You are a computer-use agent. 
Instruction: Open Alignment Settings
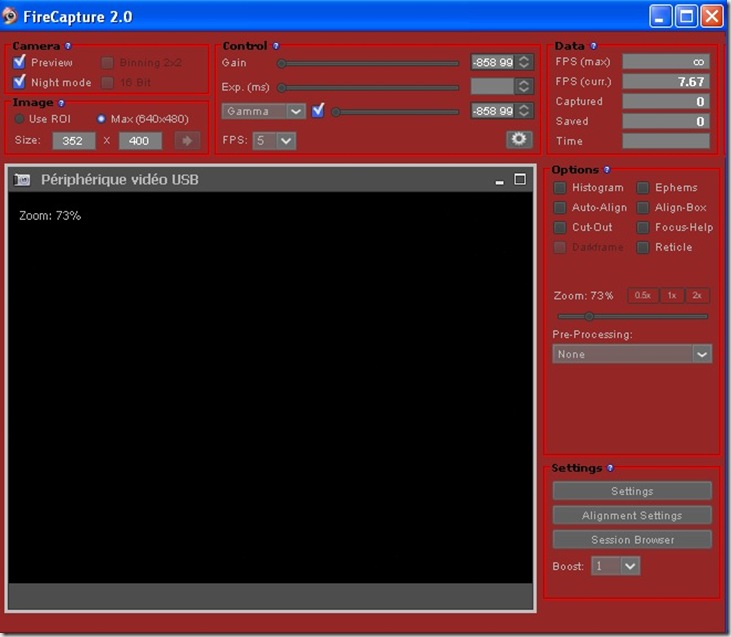click(632, 515)
